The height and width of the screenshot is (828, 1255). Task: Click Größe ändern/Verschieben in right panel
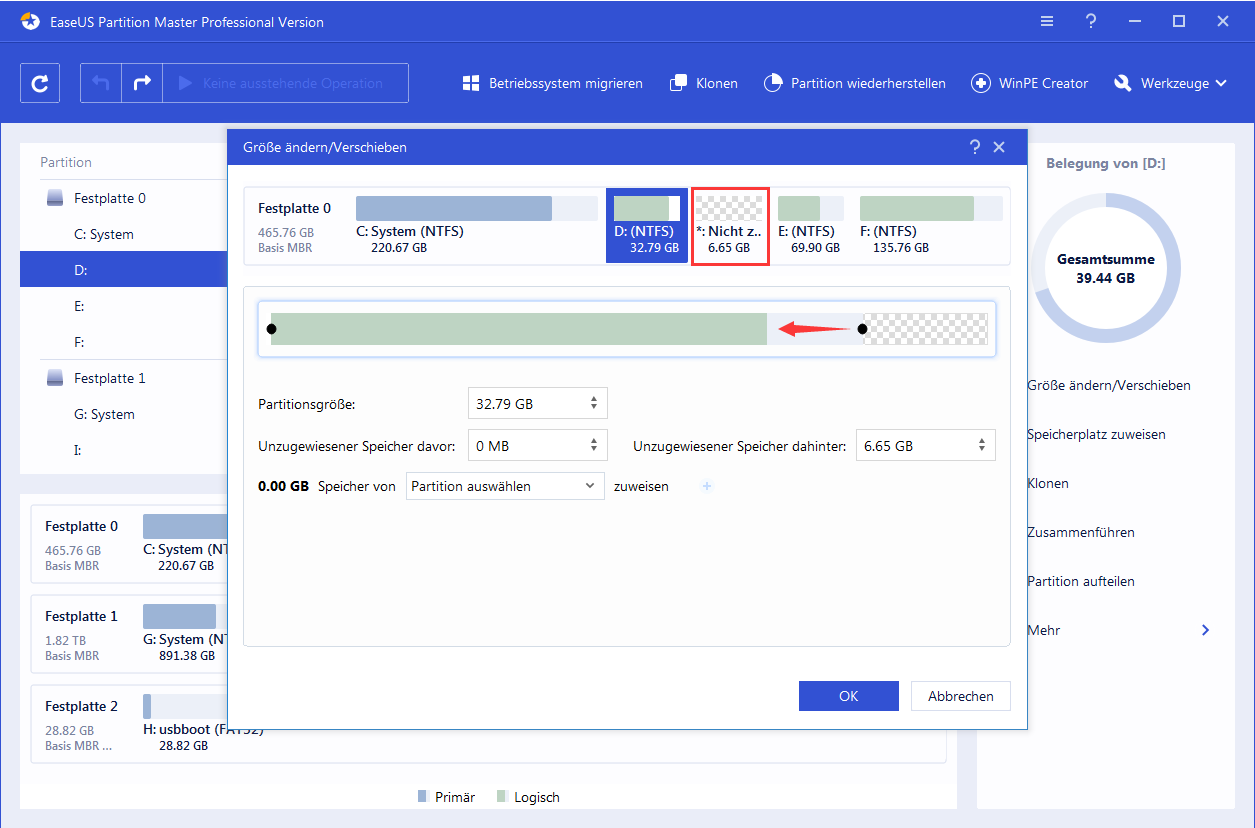pyautogui.click(x=1108, y=385)
